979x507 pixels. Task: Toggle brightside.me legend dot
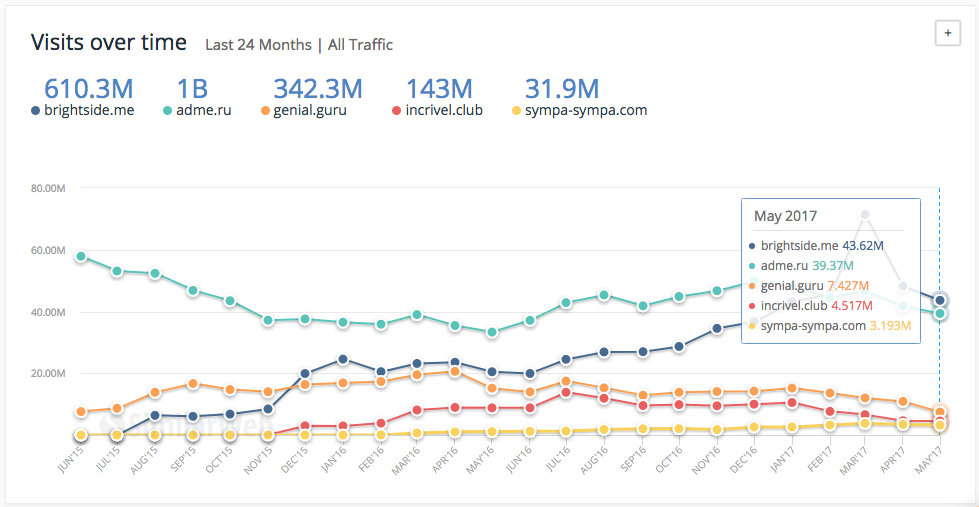coord(36,111)
